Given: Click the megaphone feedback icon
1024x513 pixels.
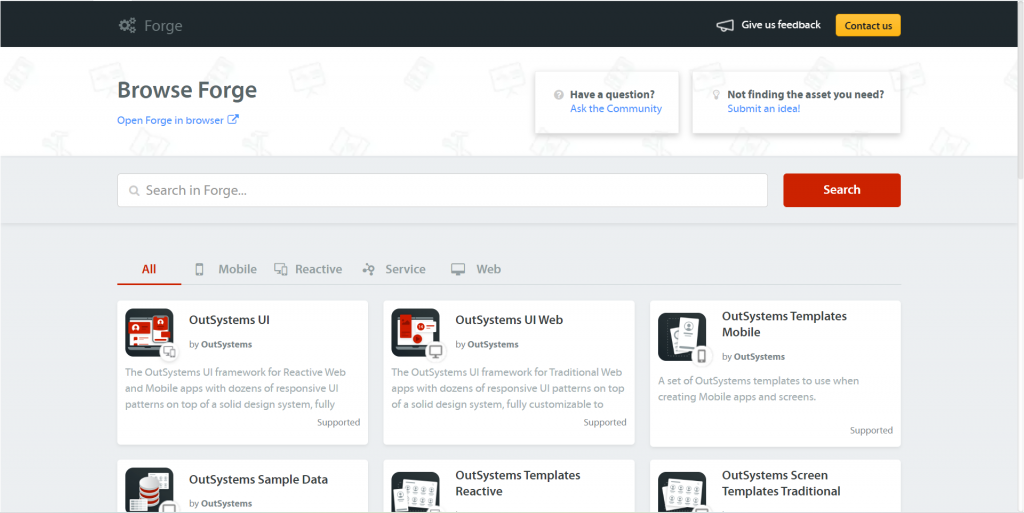Looking at the screenshot, I should 725,25.
